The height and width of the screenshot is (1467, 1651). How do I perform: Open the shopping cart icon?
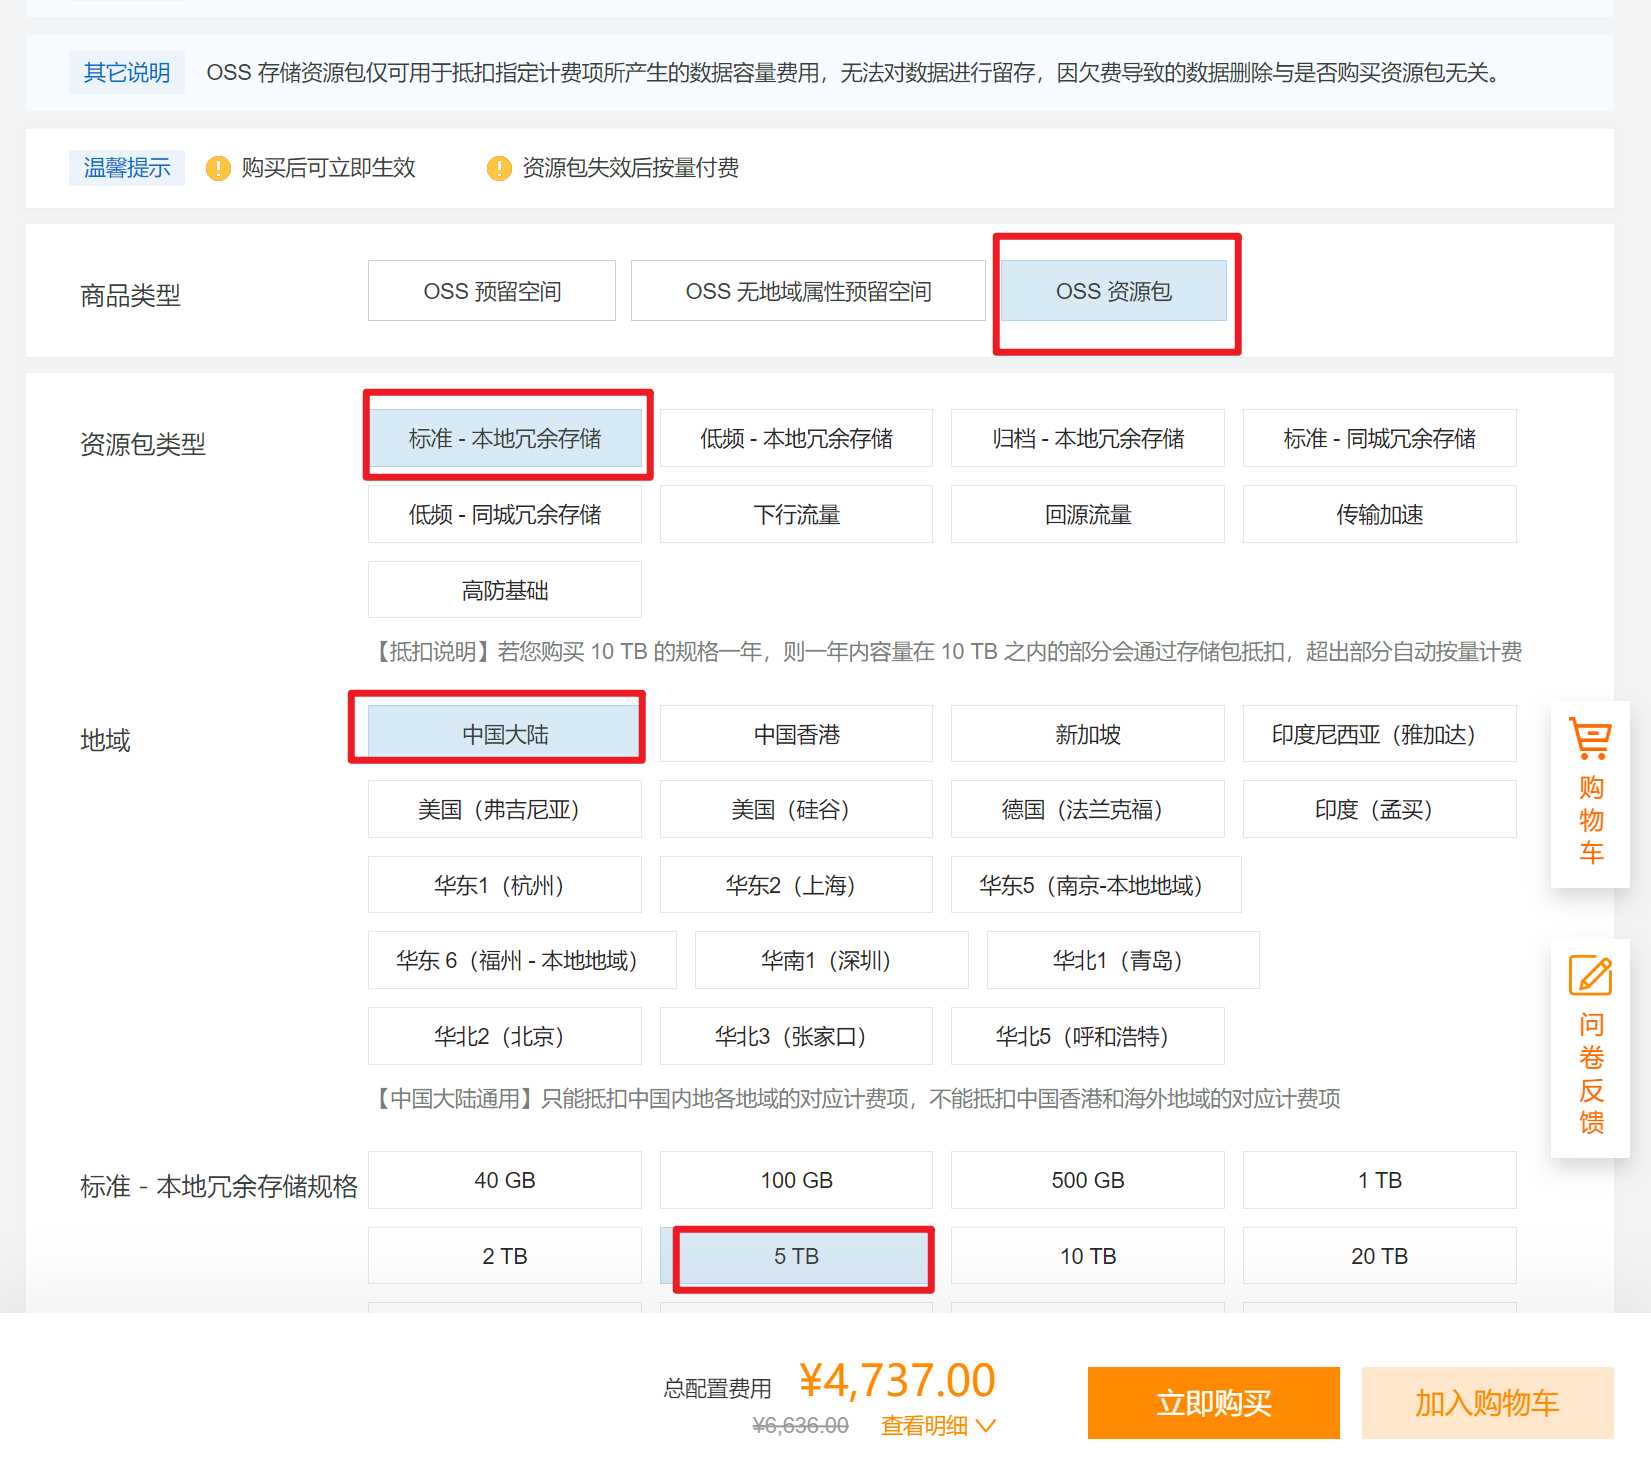(x=1590, y=738)
